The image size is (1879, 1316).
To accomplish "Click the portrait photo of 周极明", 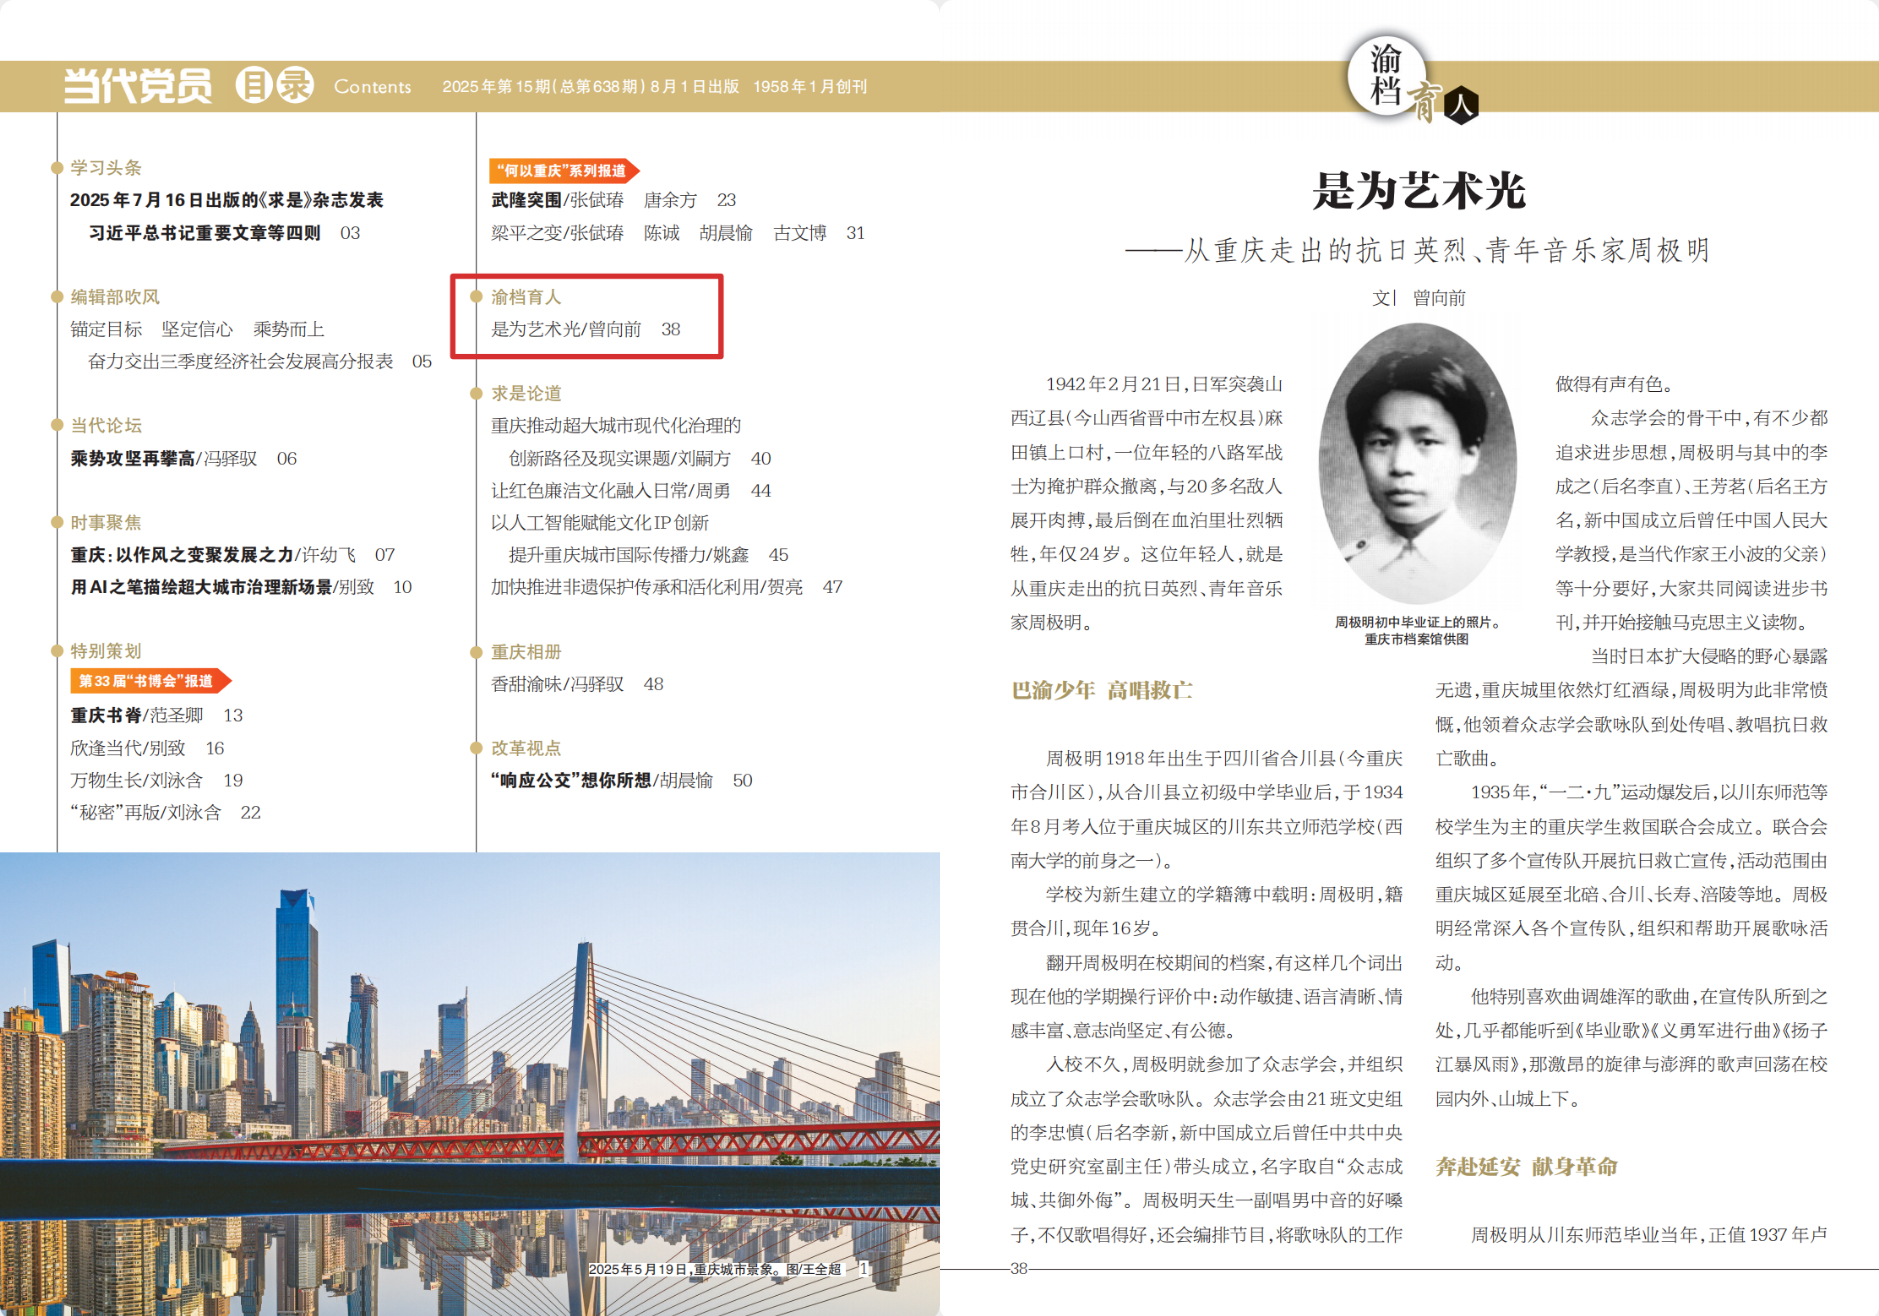I will (1417, 463).
